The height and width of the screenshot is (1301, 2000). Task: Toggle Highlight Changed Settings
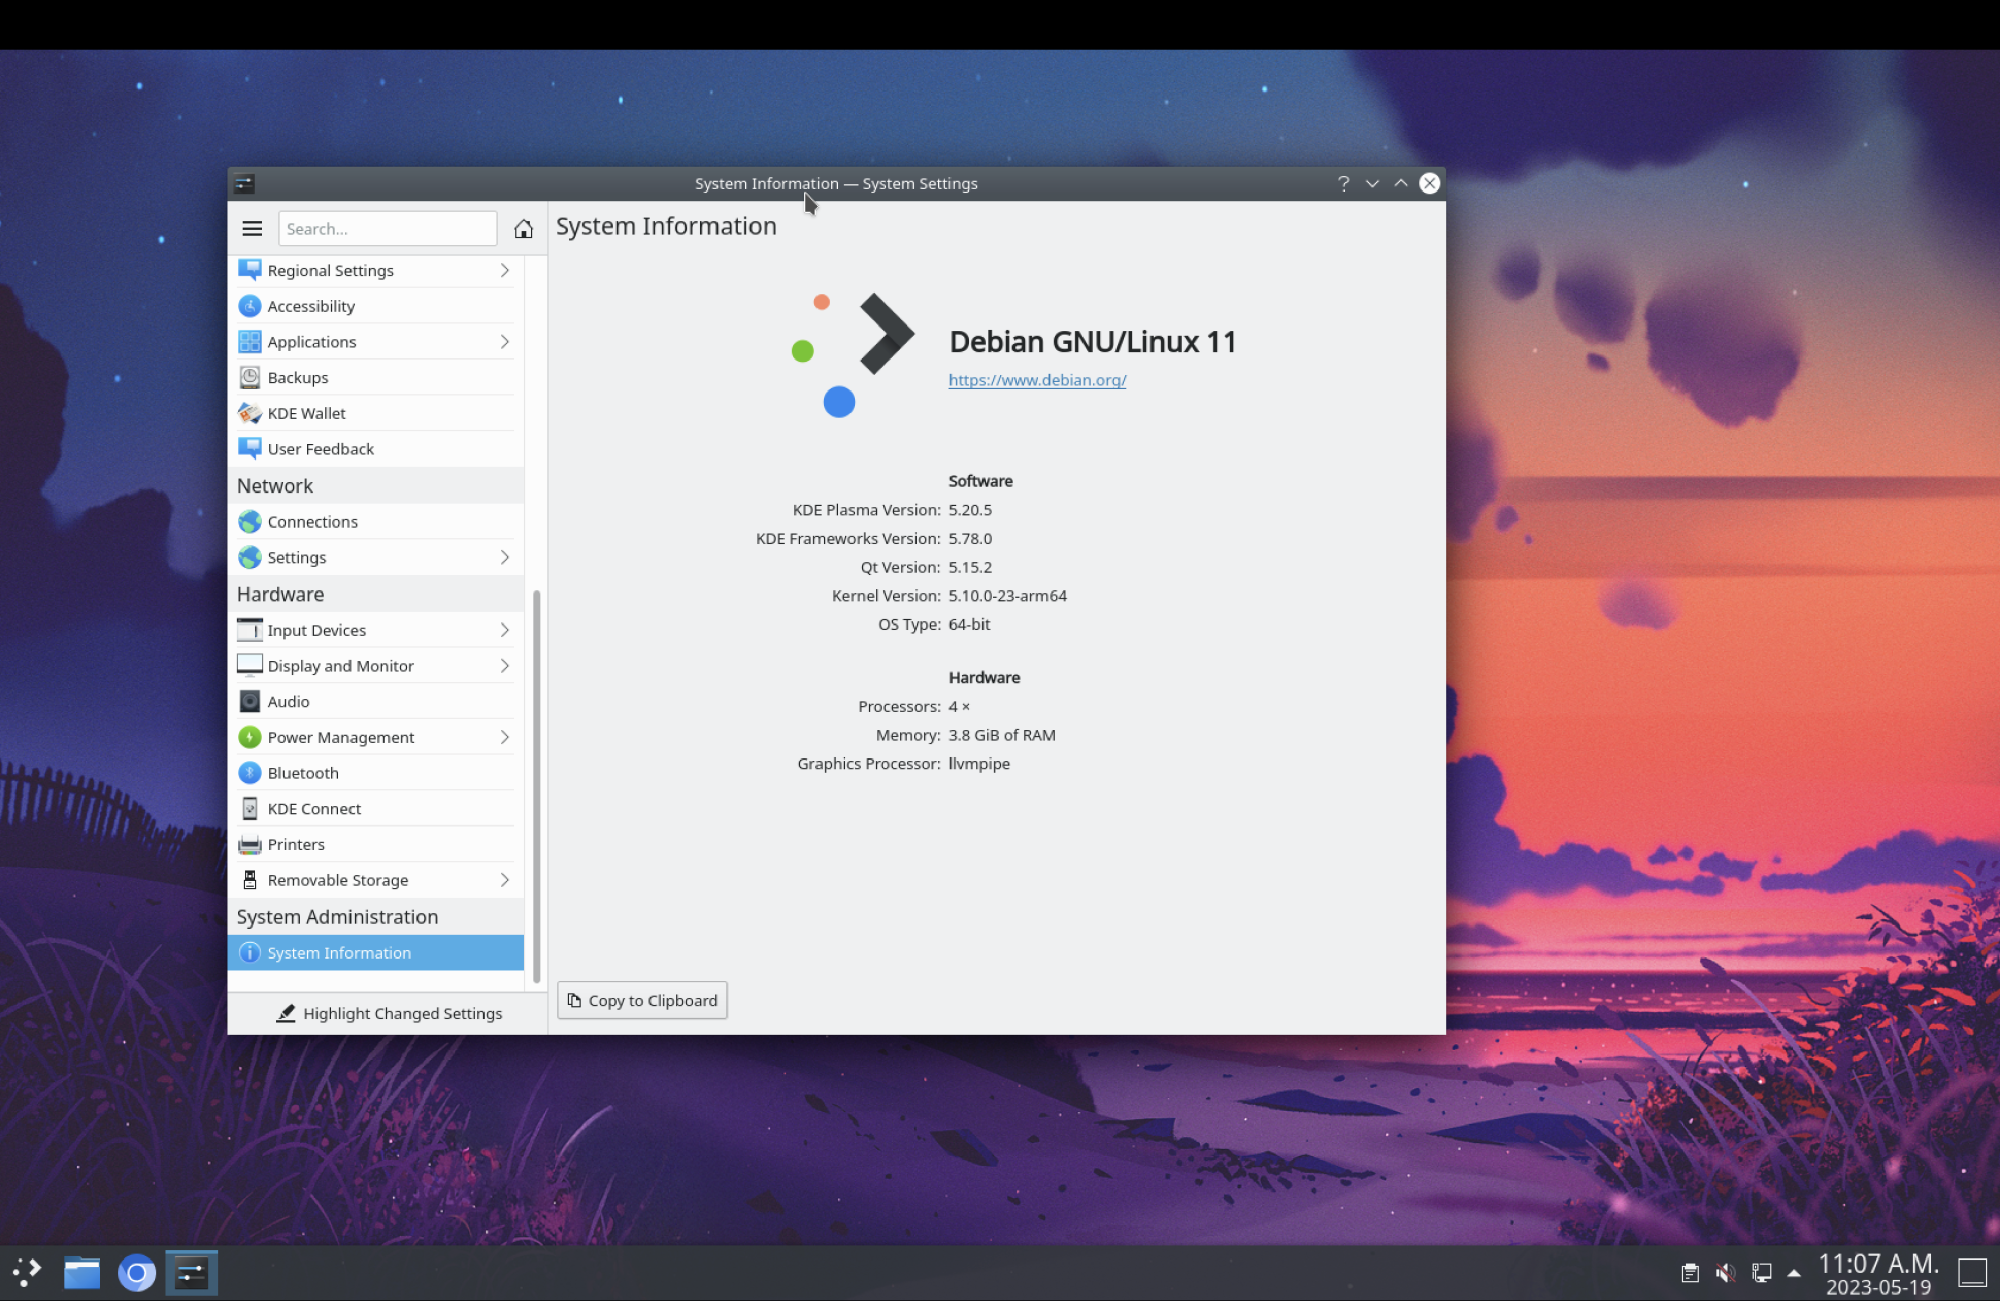389,1013
